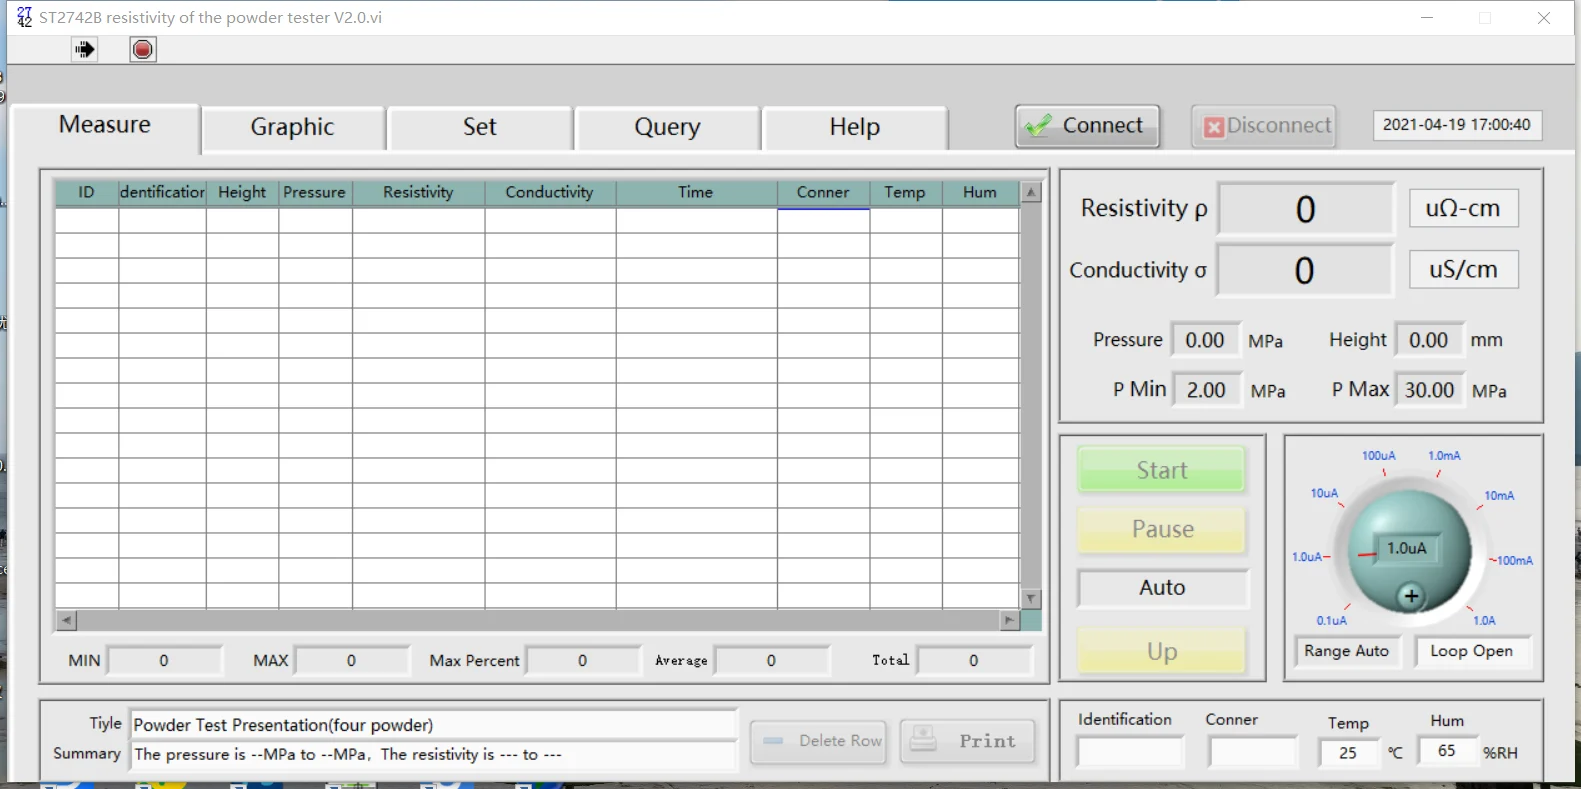Viewport: 1581px width, 789px height.
Task: Click the Temp column header
Action: (906, 193)
